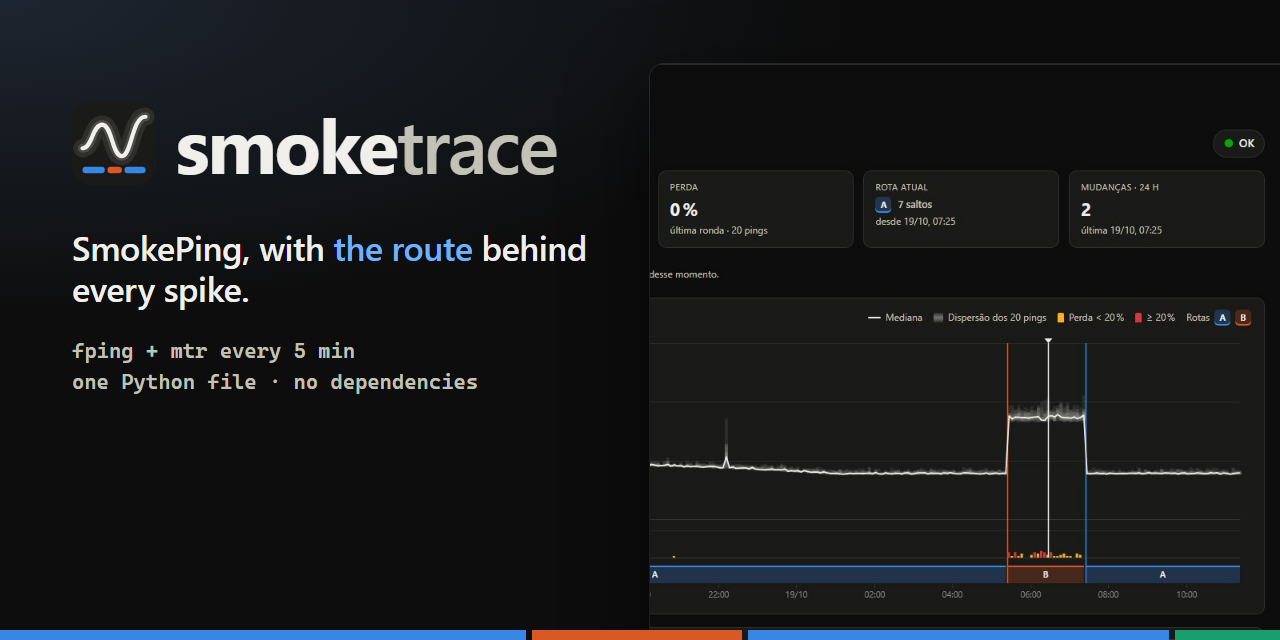Click 'última 19/10, 07:25' text
Screen dimensions: 1280x640
tap(1121, 231)
